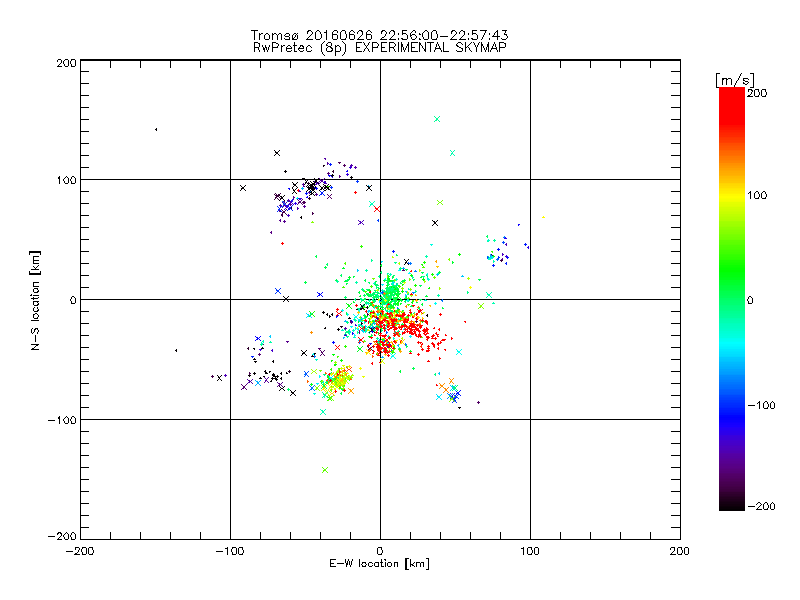
Task: Click the y-axis tick label "-100"
Action: pyautogui.click(x=62, y=420)
